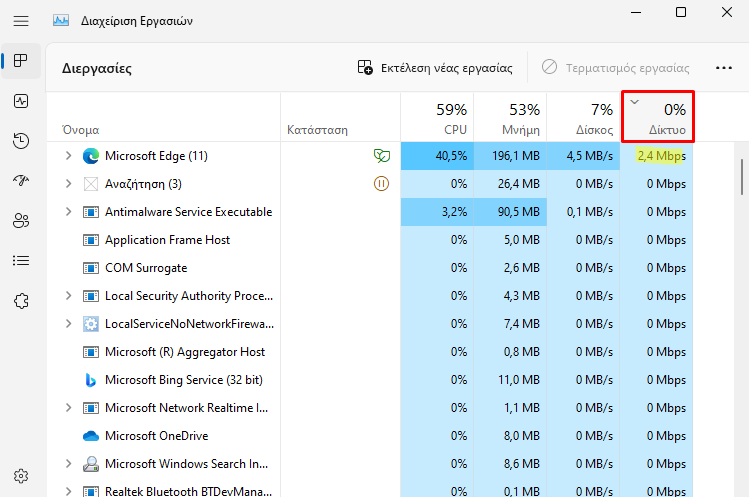Image resolution: width=749 pixels, height=497 pixels.
Task: Open the Users page icon
Action: tap(21, 221)
